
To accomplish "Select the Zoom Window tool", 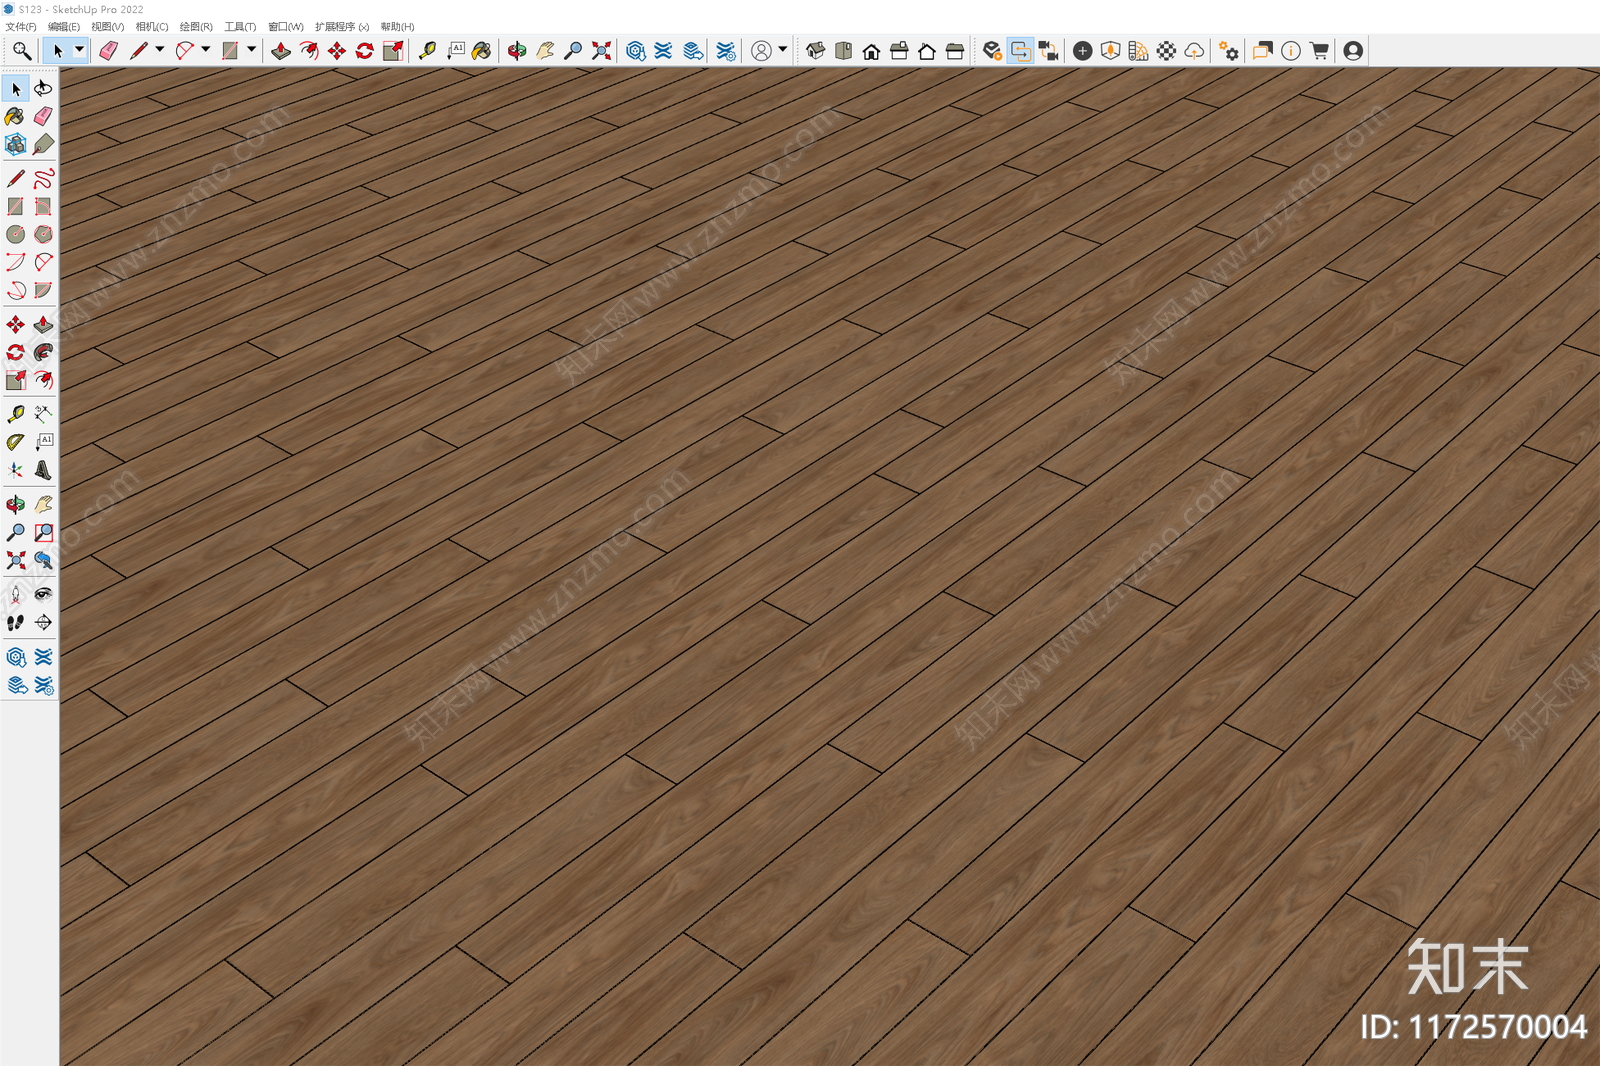I will (43, 533).
